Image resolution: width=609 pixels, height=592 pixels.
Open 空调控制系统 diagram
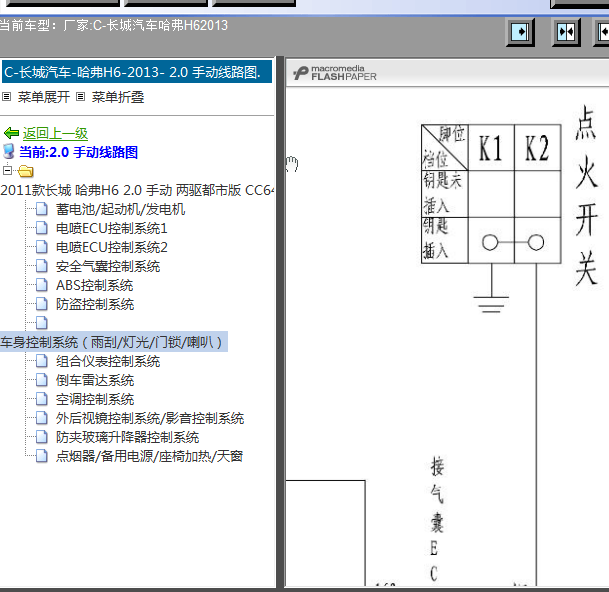pos(95,399)
